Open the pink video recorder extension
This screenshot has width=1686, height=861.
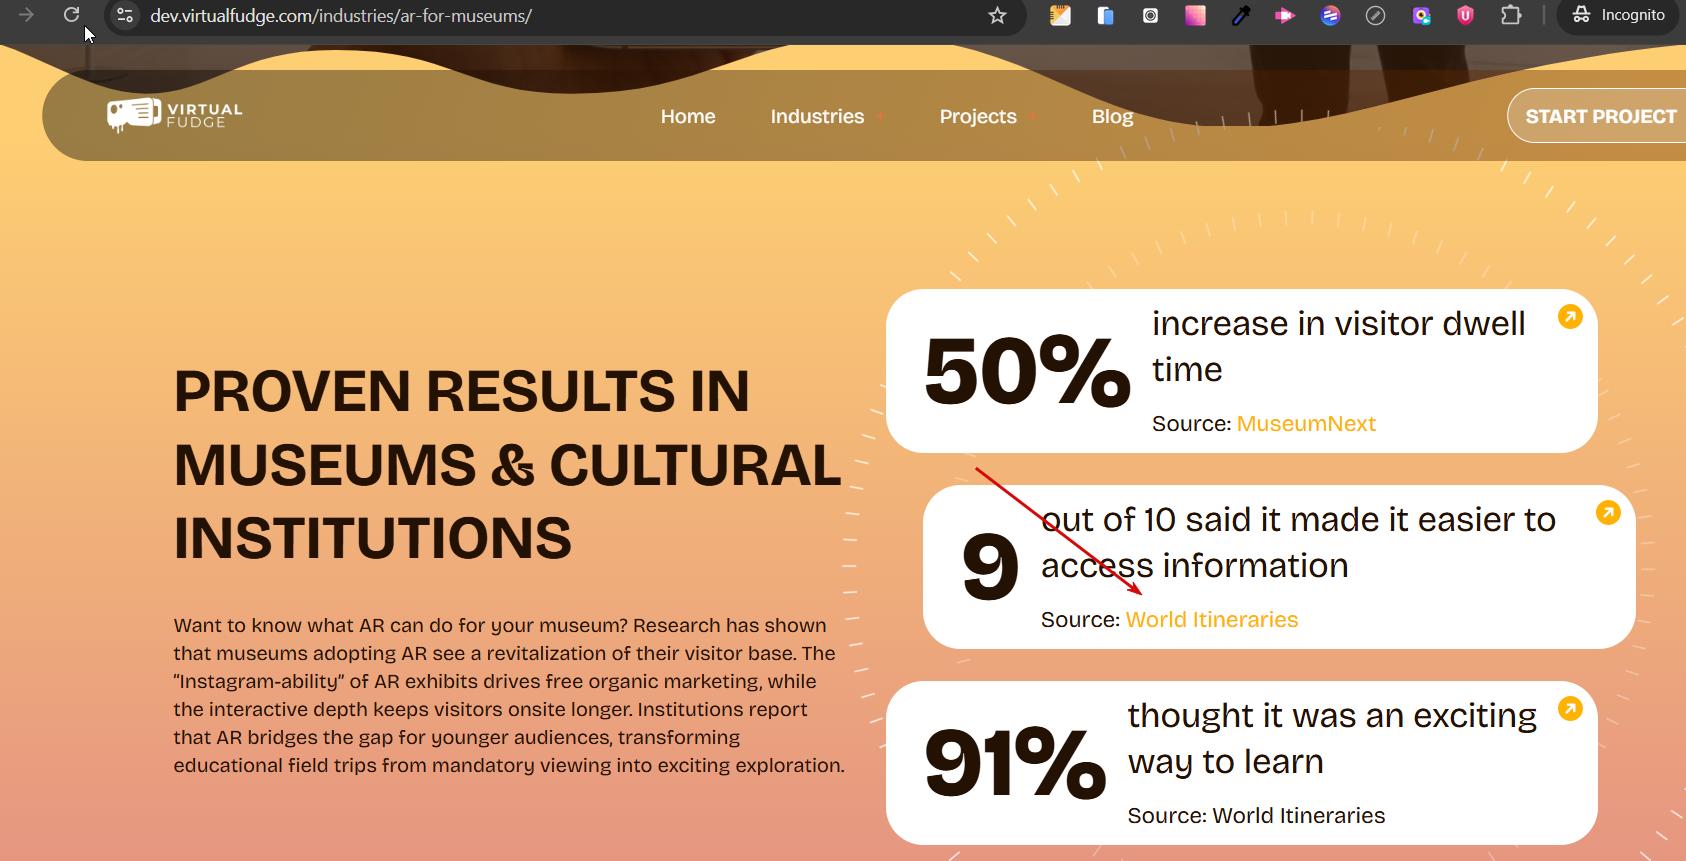[x=1285, y=15]
